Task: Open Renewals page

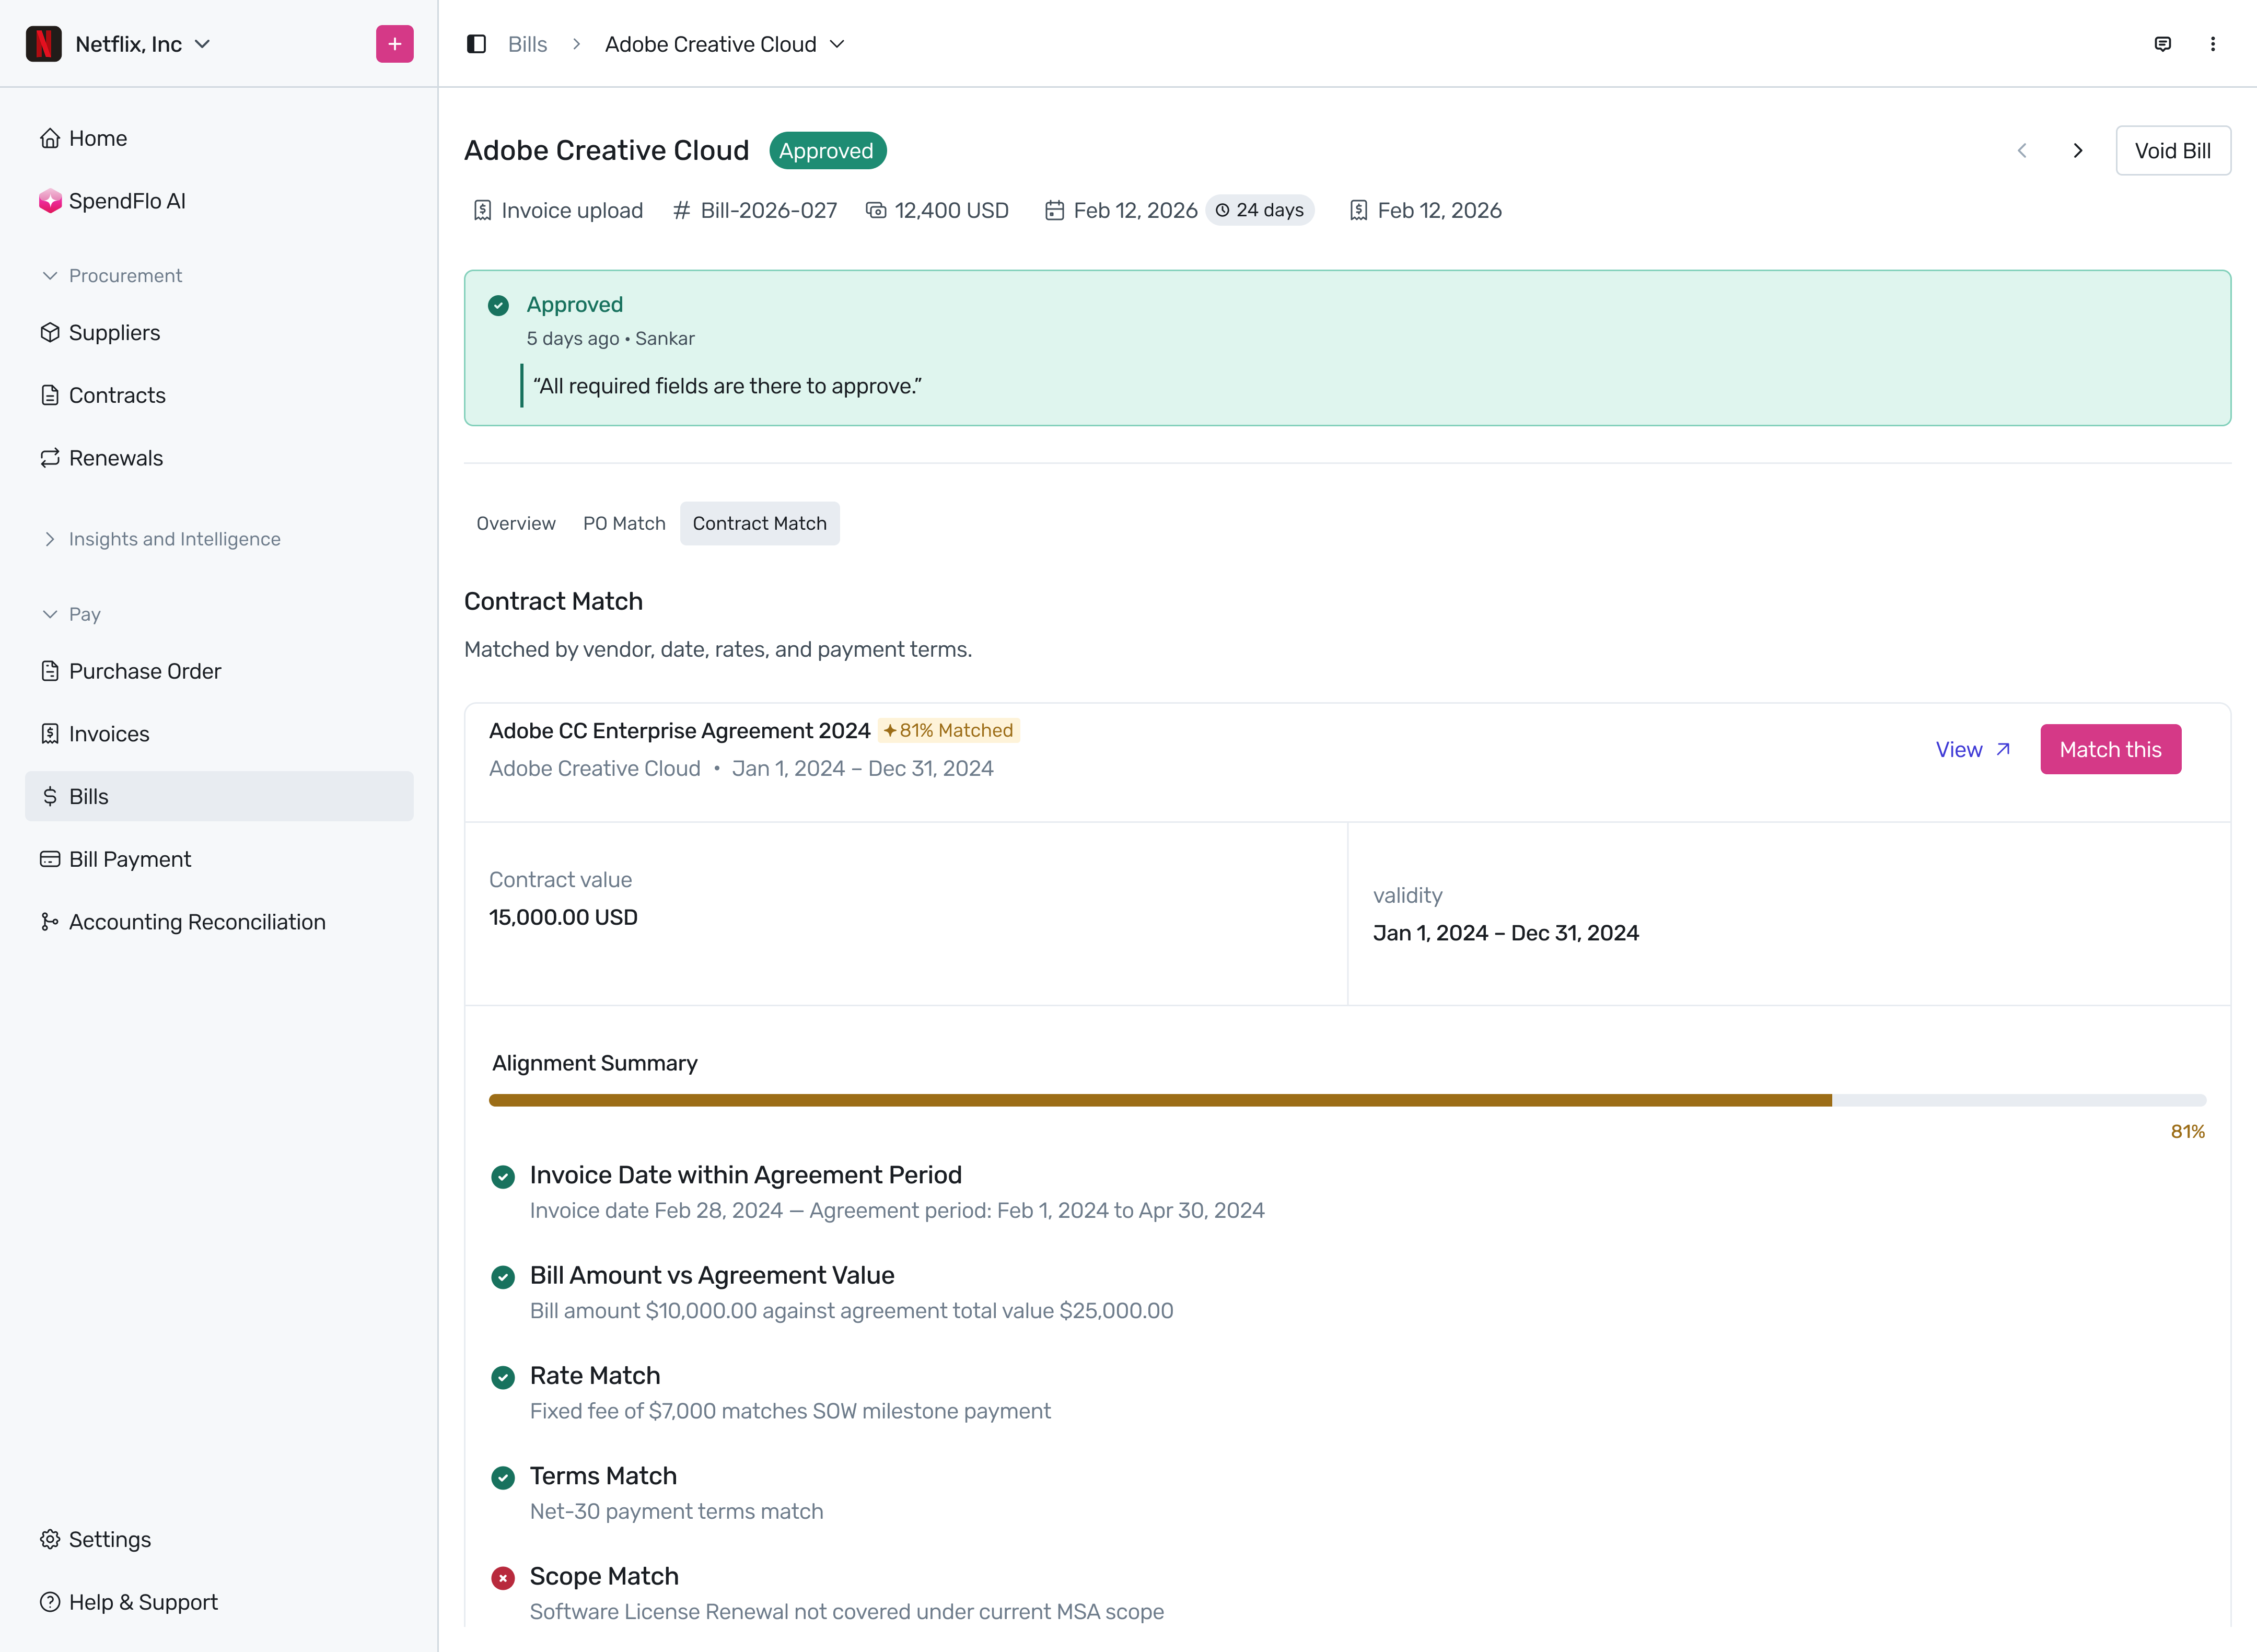Action: click(219, 458)
